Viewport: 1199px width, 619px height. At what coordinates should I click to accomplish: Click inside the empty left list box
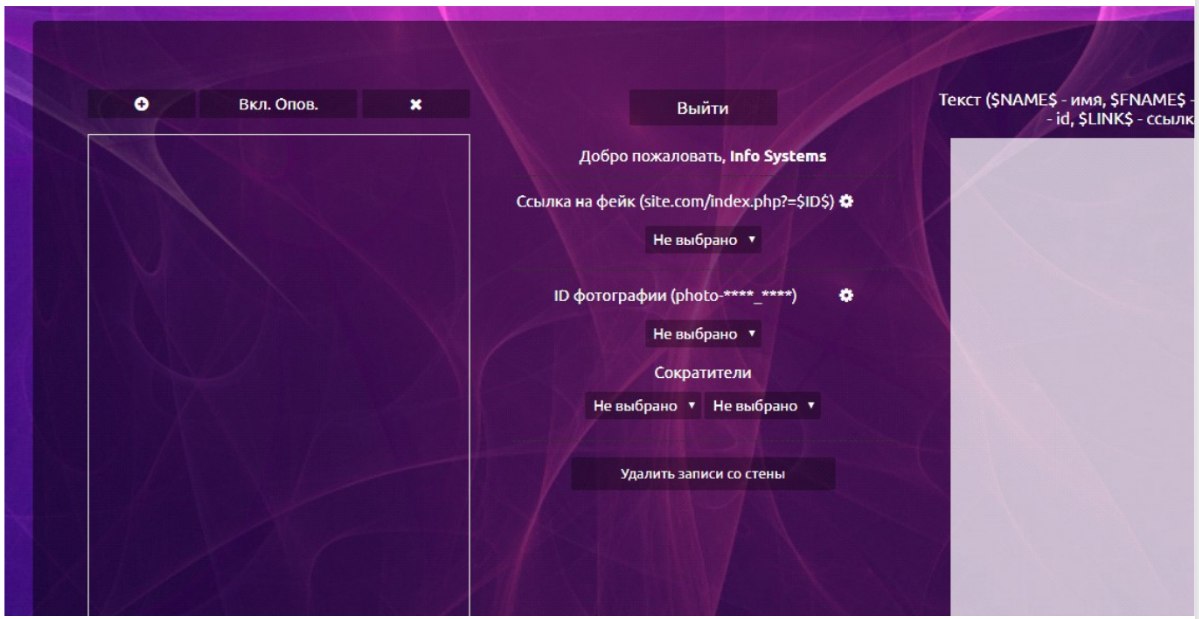point(278,370)
